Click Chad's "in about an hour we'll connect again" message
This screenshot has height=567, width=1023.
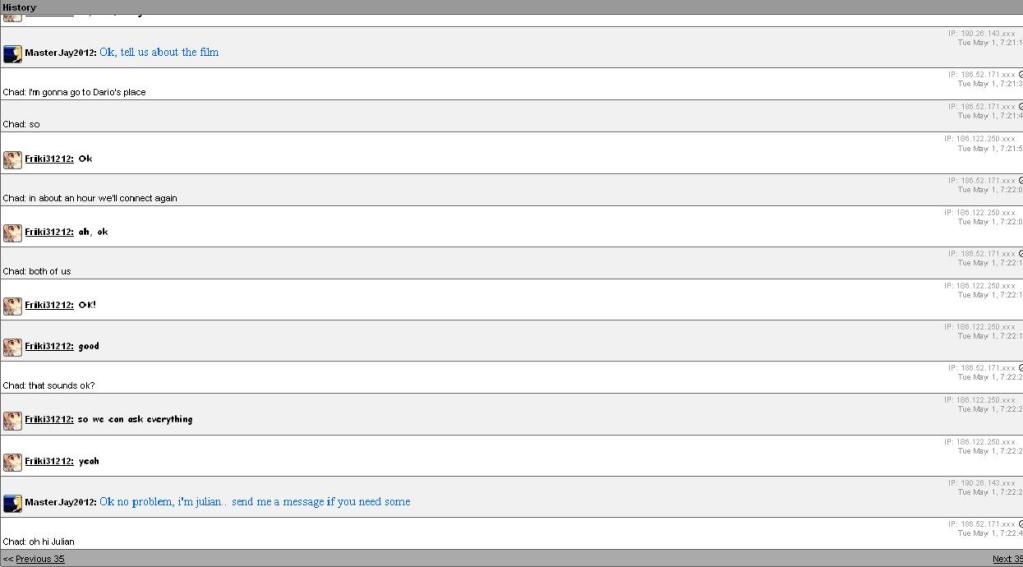coord(90,198)
